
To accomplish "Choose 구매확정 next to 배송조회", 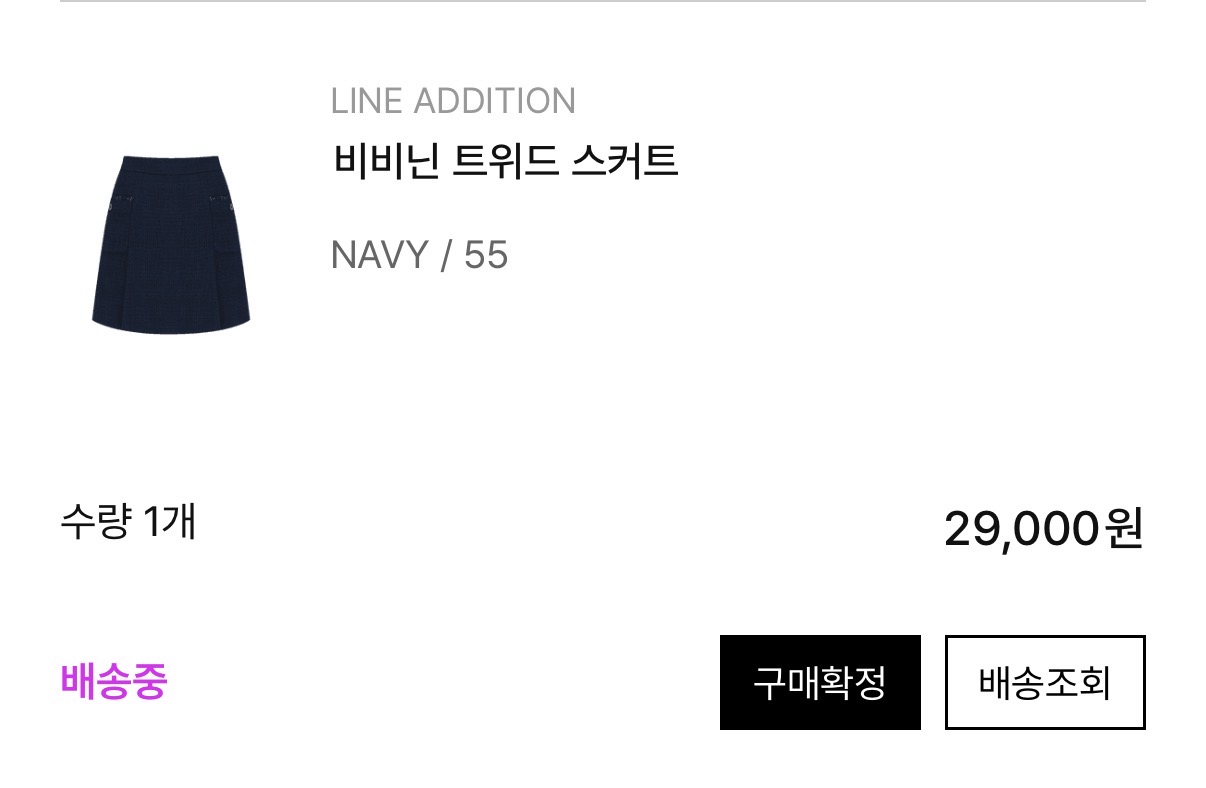I will point(820,683).
